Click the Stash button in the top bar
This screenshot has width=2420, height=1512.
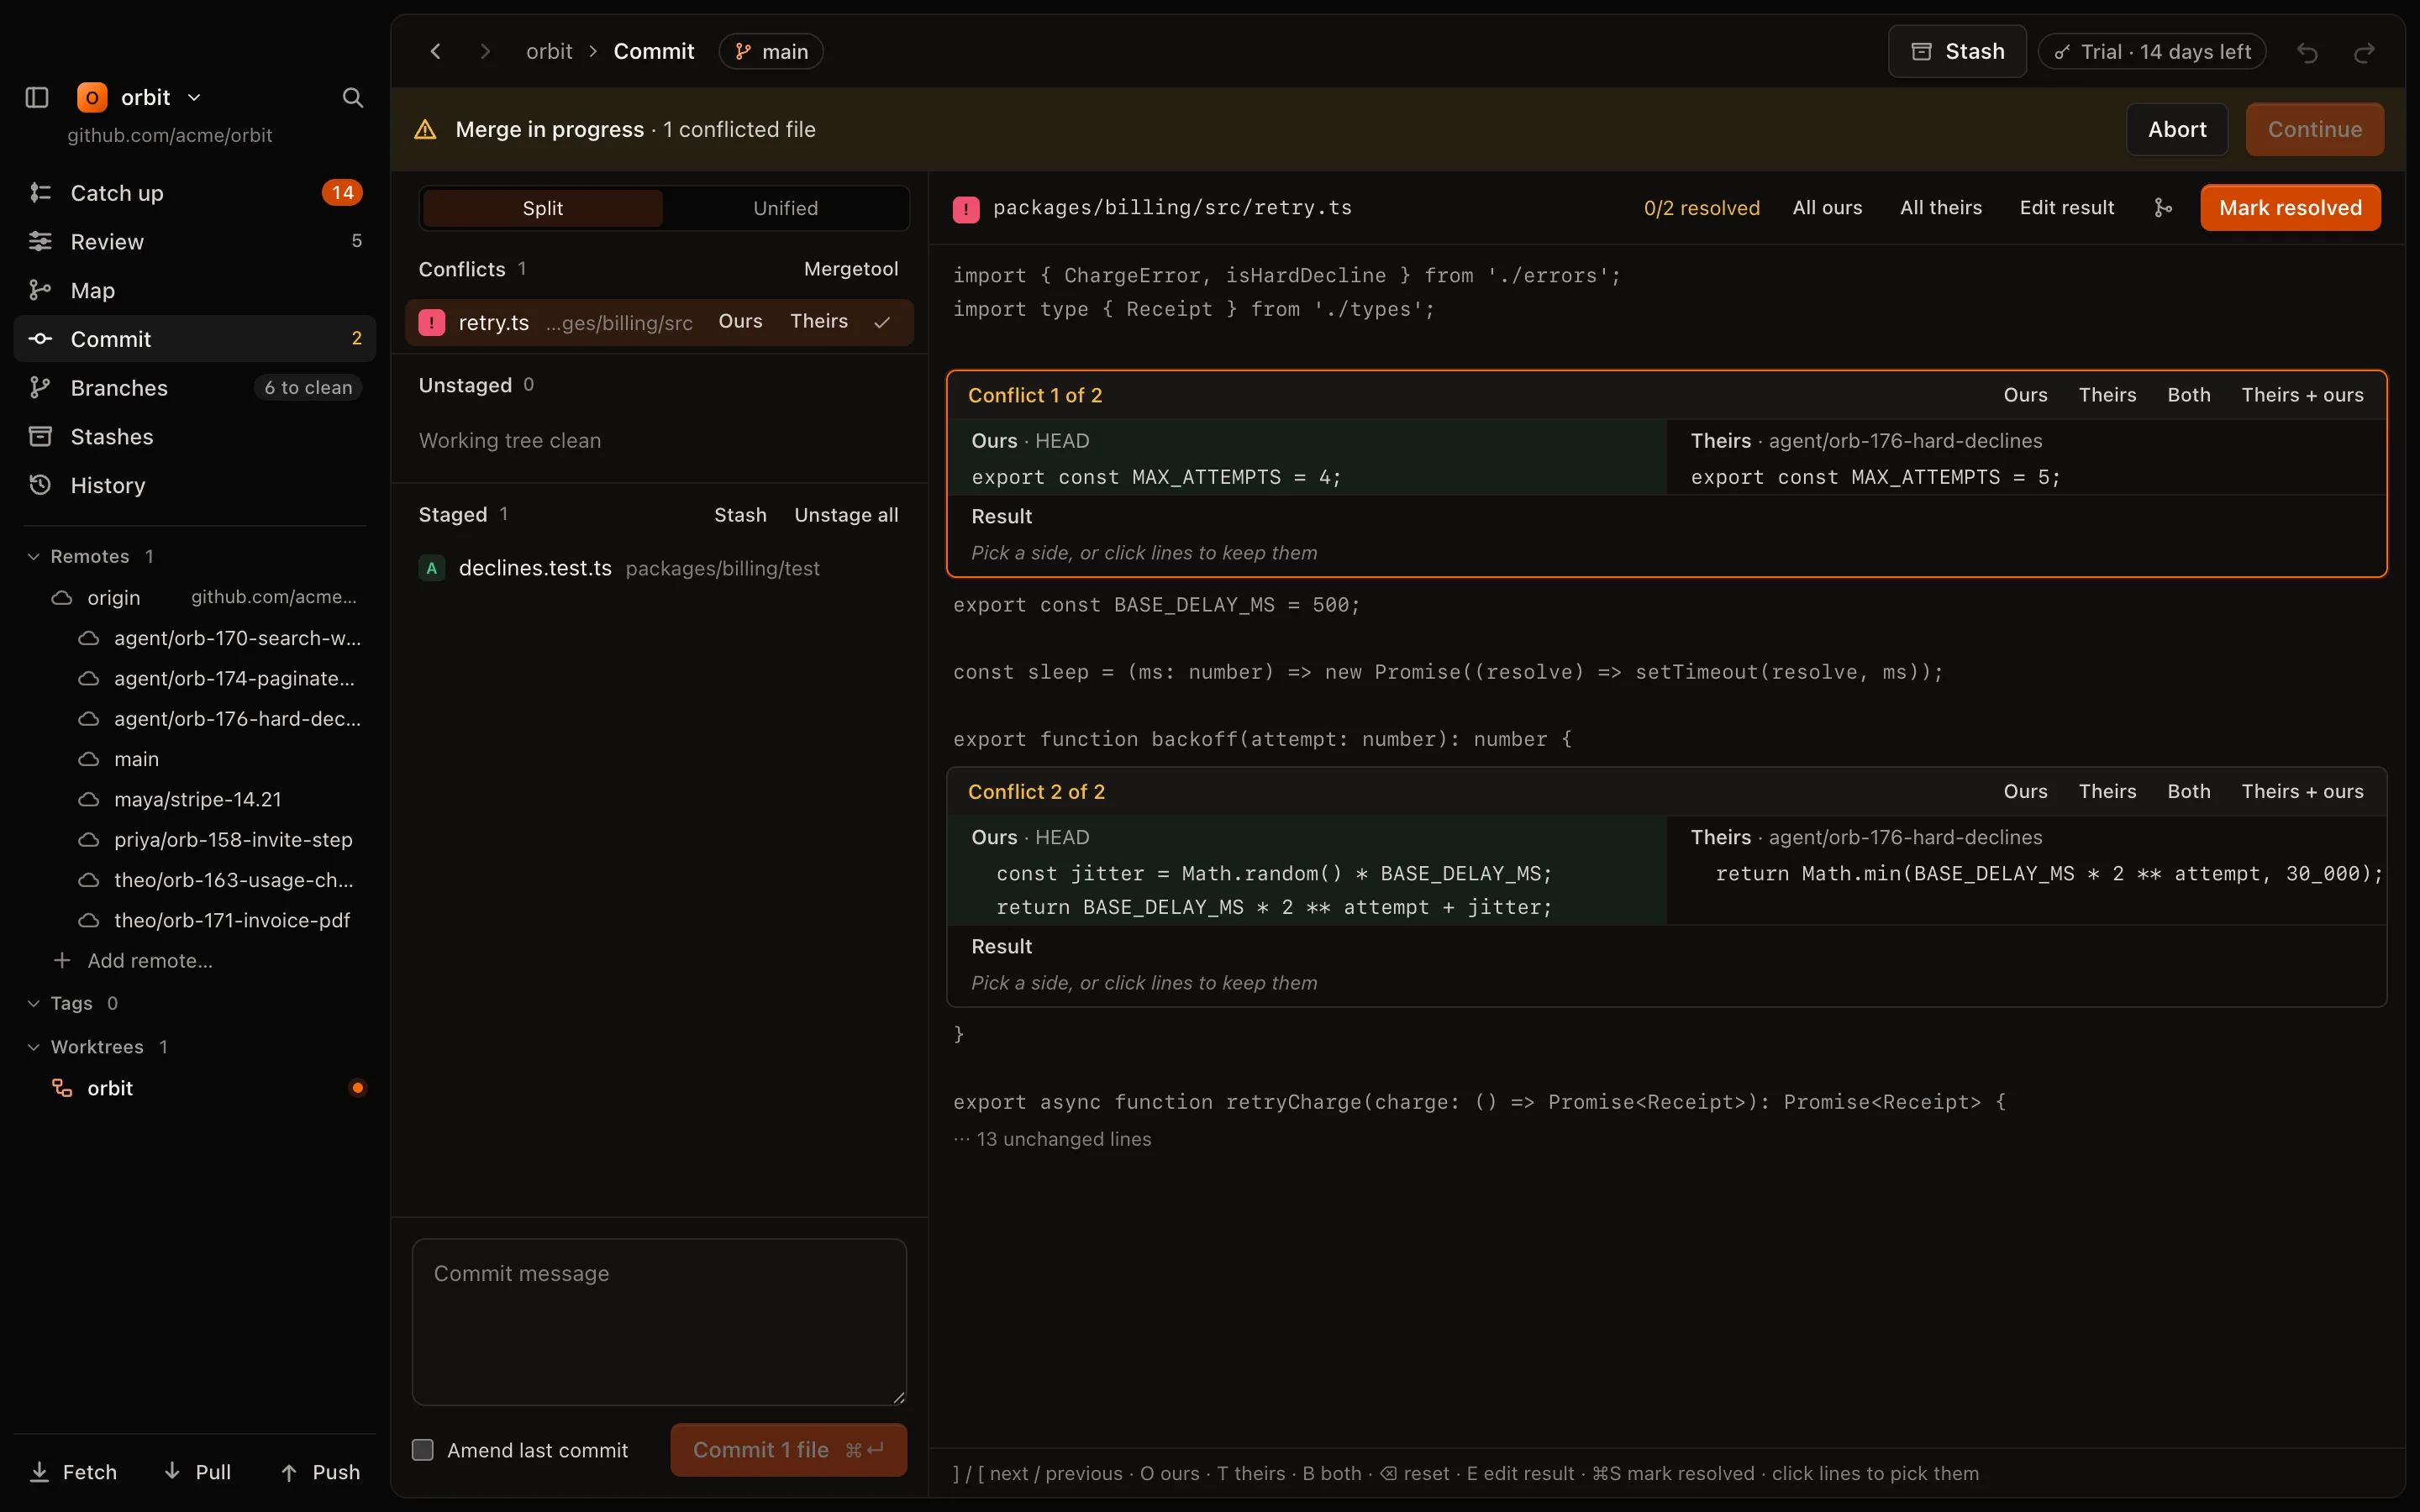pyautogui.click(x=1957, y=51)
